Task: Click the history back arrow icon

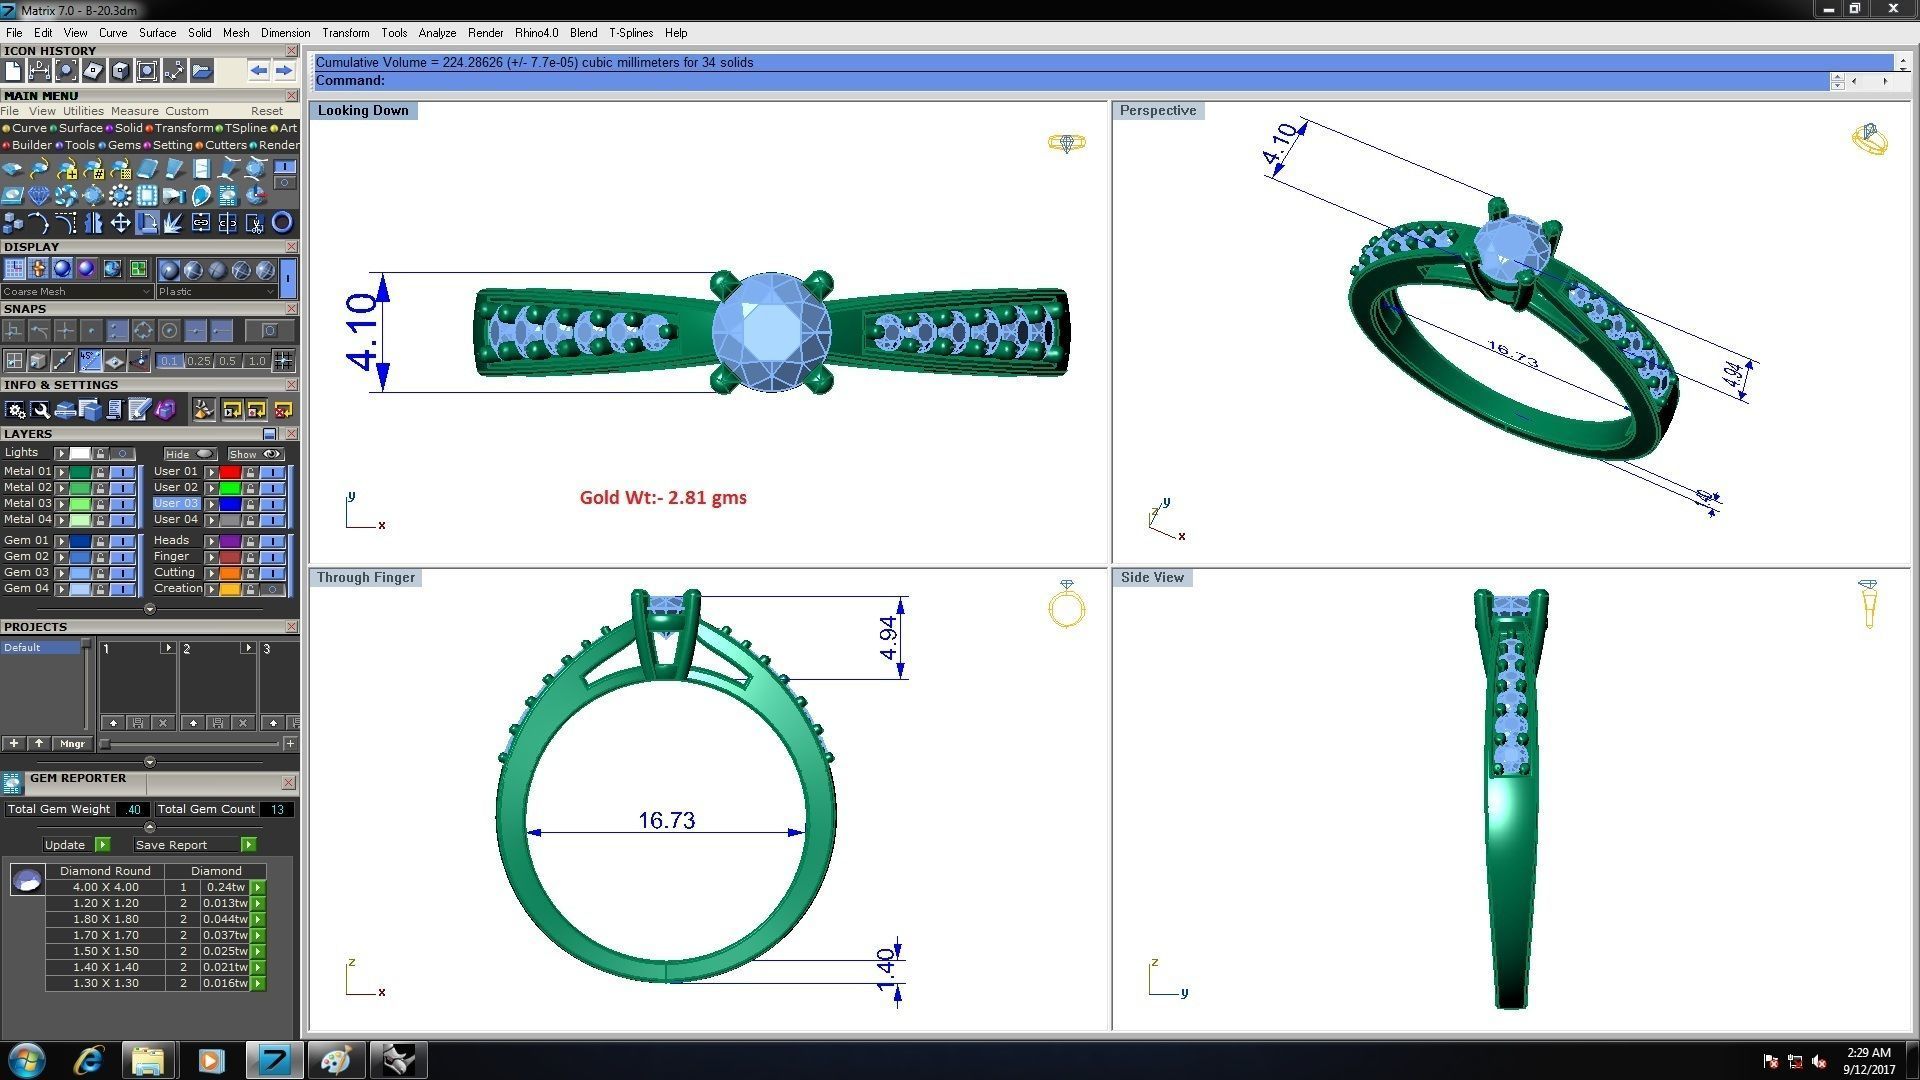Action: (258, 71)
